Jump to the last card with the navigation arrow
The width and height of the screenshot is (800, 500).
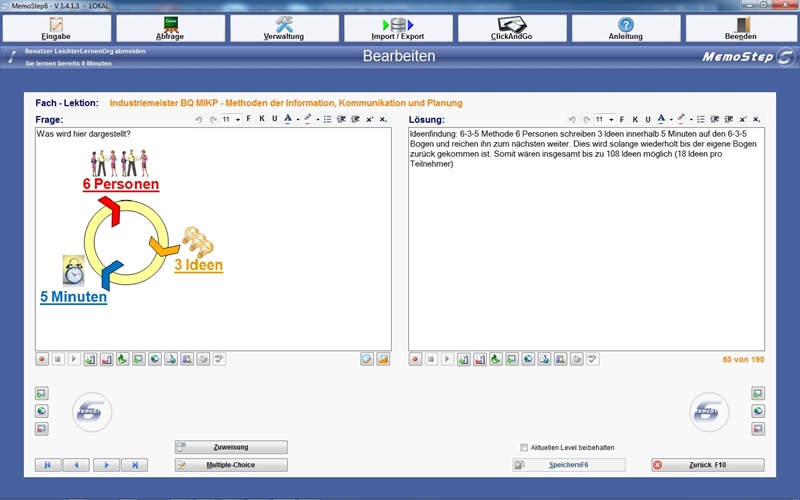click(134, 465)
